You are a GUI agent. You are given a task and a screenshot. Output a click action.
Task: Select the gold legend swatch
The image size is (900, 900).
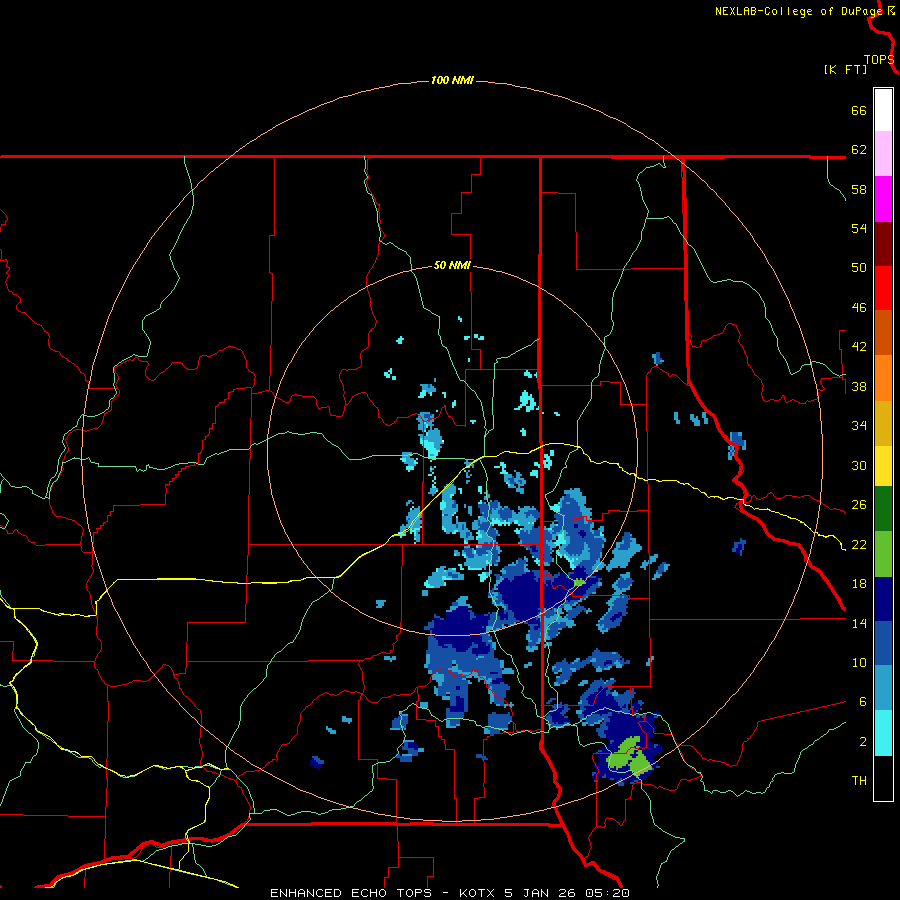point(883,423)
